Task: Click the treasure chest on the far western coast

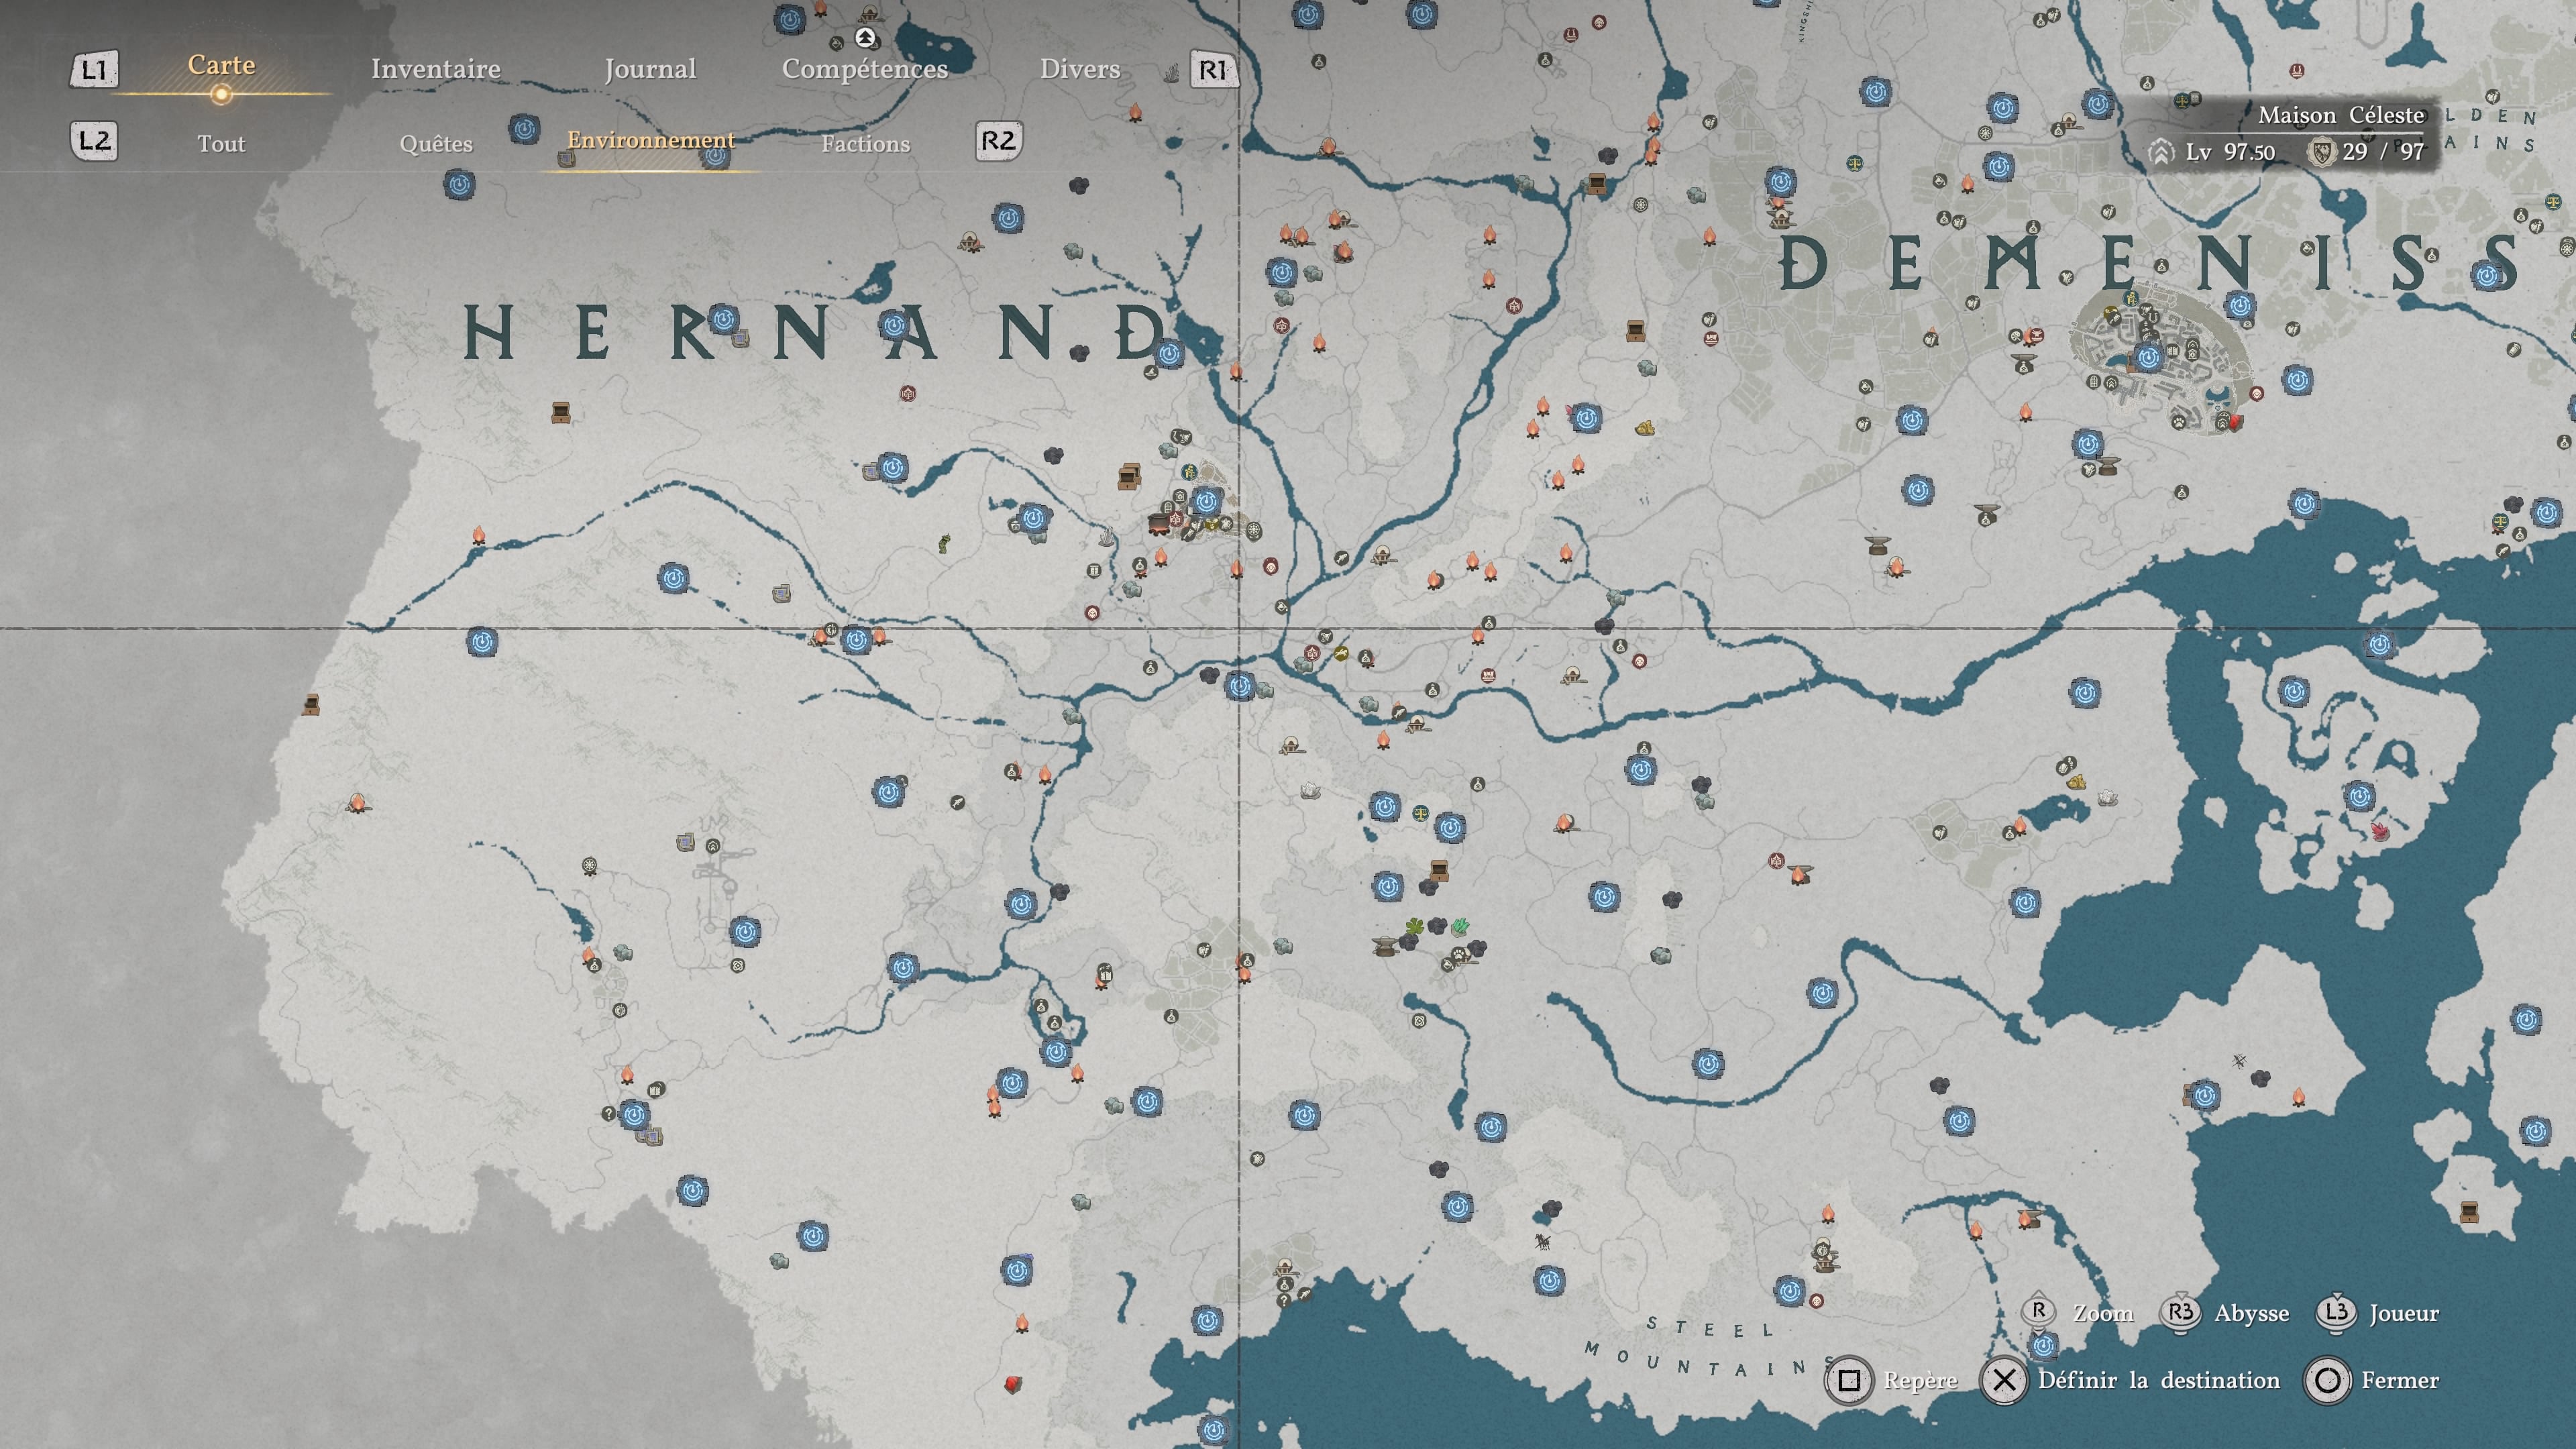Action: click(311, 705)
